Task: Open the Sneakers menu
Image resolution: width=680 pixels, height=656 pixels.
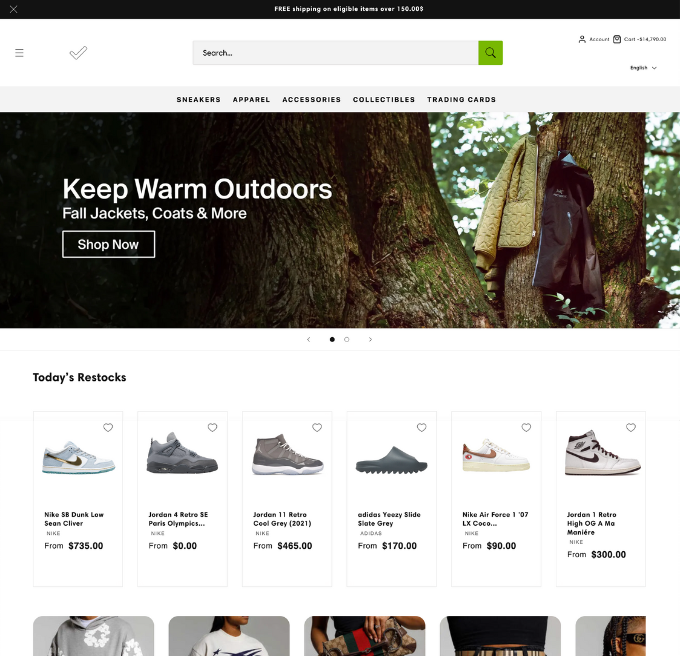Action: [199, 99]
